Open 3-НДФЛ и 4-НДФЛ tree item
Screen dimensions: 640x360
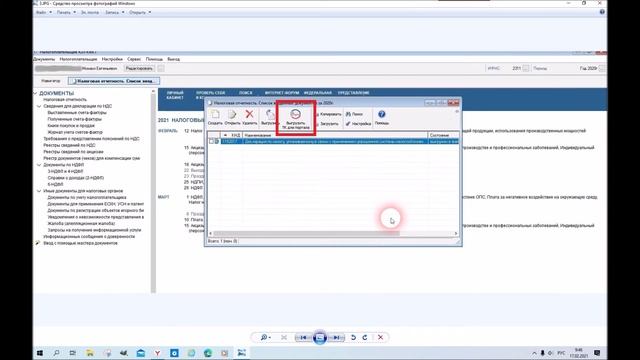[65, 171]
